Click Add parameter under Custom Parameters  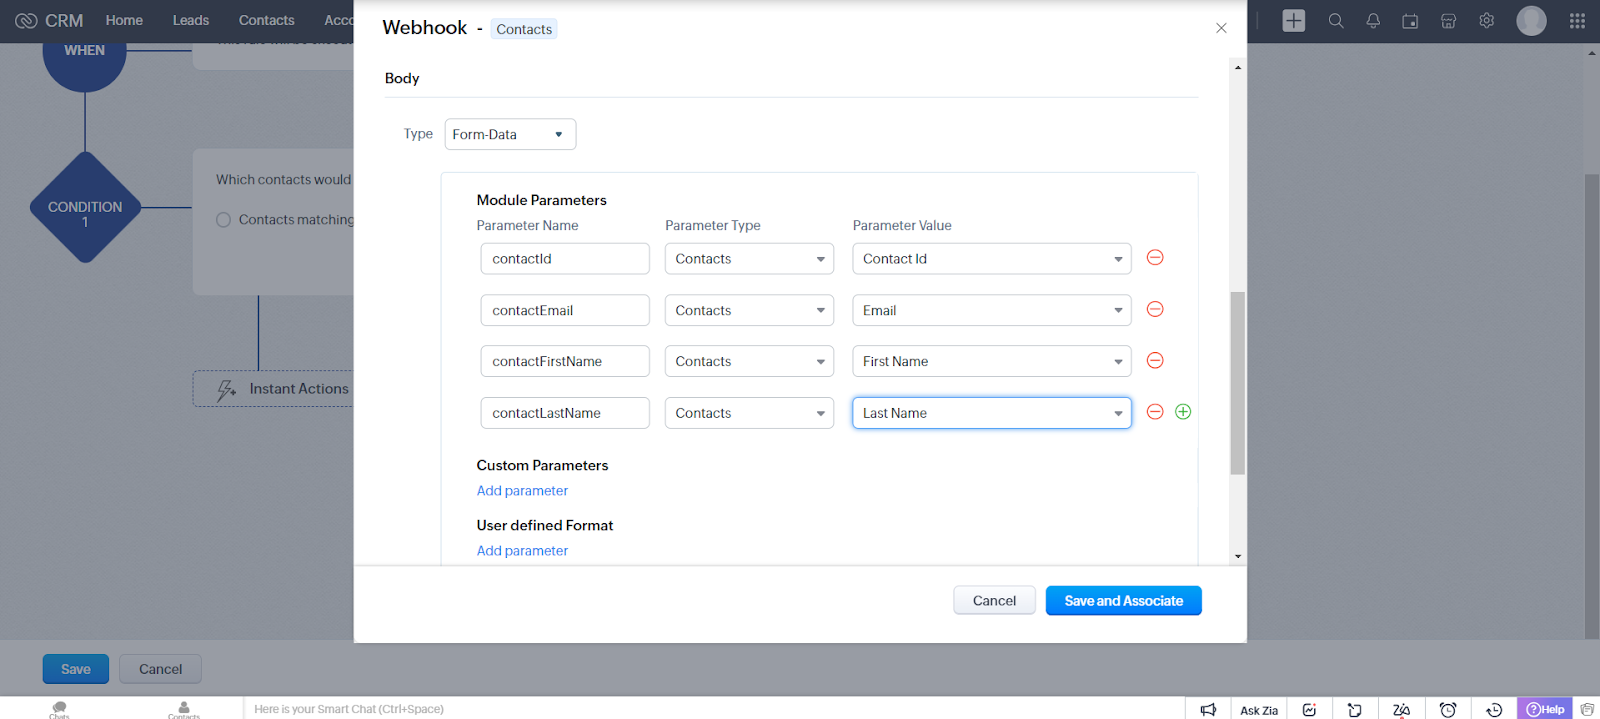click(x=522, y=491)
